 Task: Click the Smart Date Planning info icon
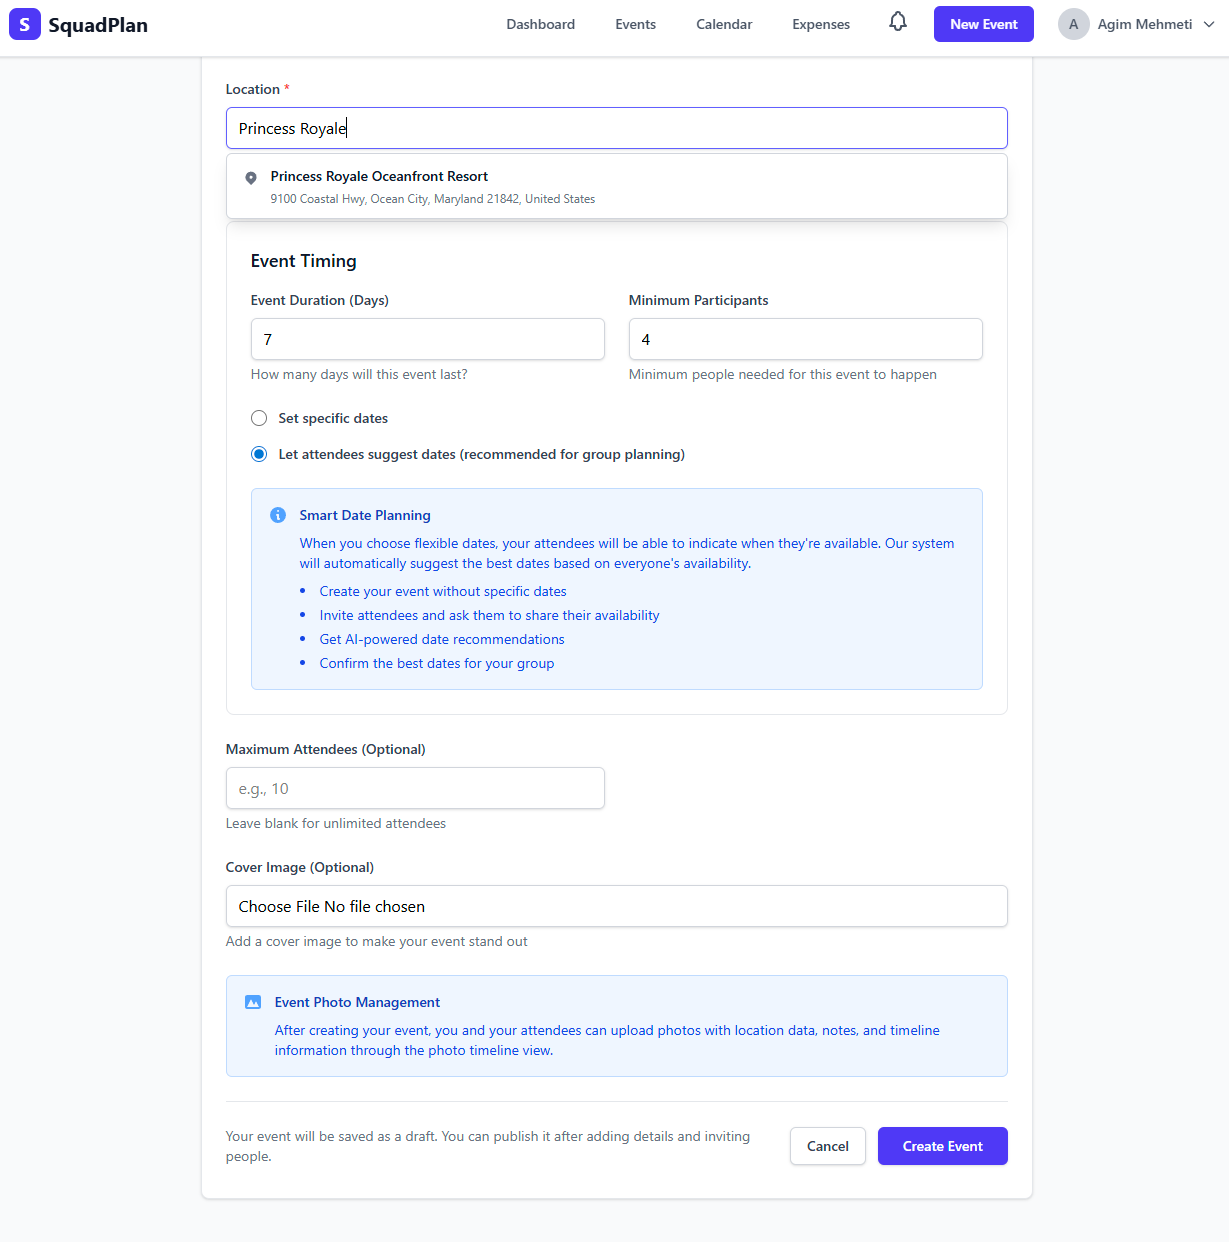pyautogui.click(x=278, y=515)
